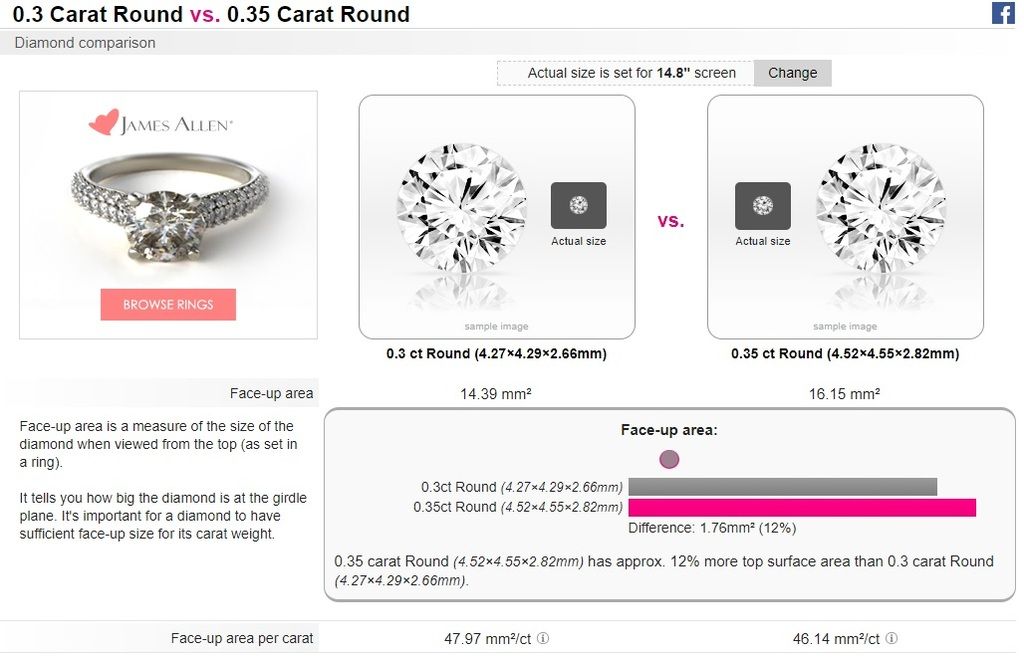Click the 0.3 ct Round dimensions caption
The width and height of the screenshot is (1024, 658).
[x=496, y=354]
